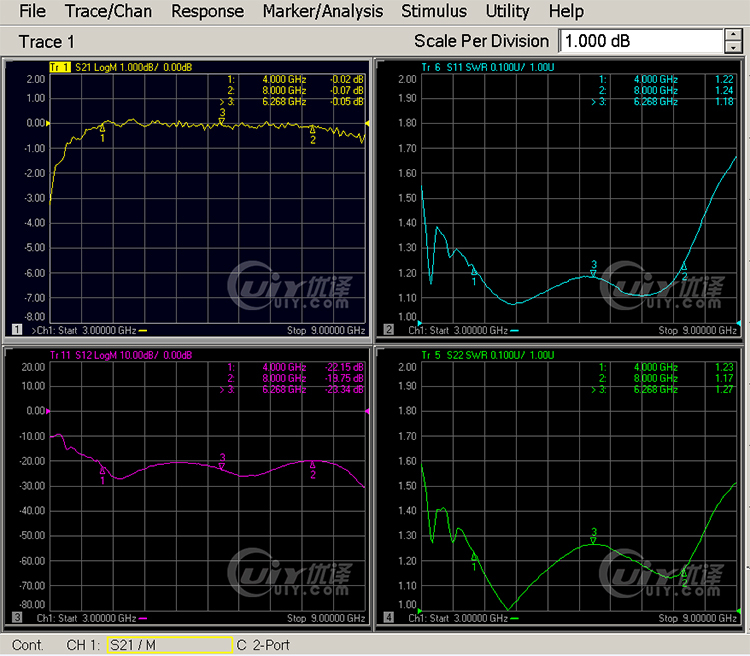Select the Tr 6 S11 SWR trace label
750x656 pixels.
pyautogui.click(x=487, y=67)
